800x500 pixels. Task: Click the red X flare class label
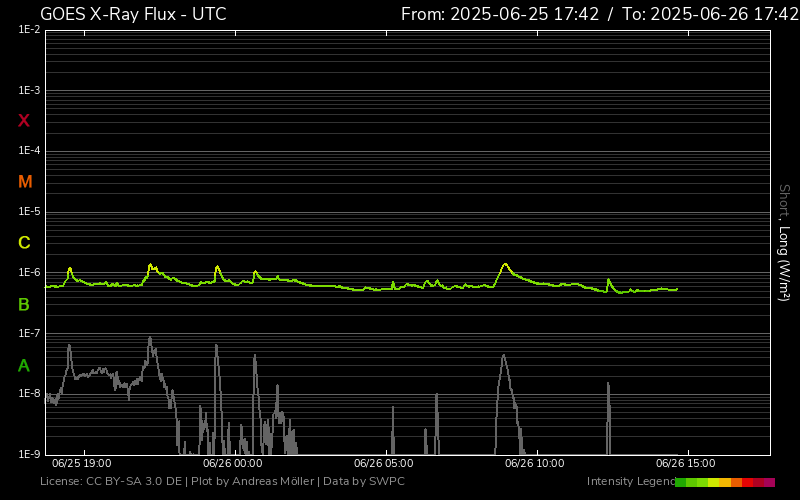[x=24, y=121]
